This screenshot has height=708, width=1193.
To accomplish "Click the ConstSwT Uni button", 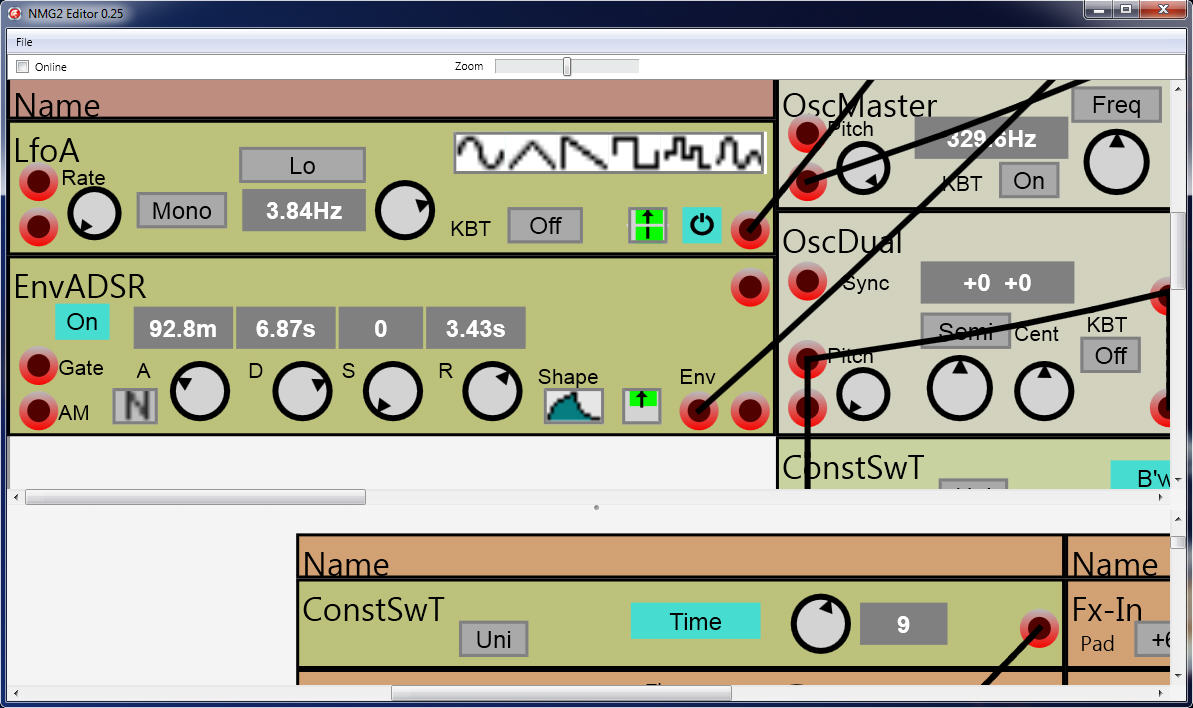I will pyautogui.click(x=493, y=639).
